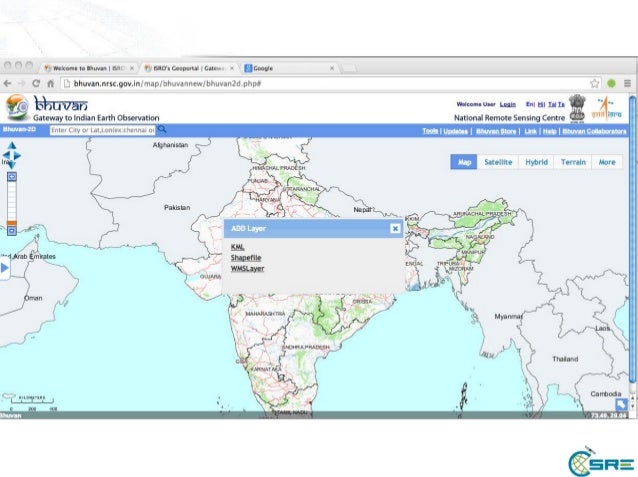
Task: Click the Government of India emblem
Action: point(577,108)
